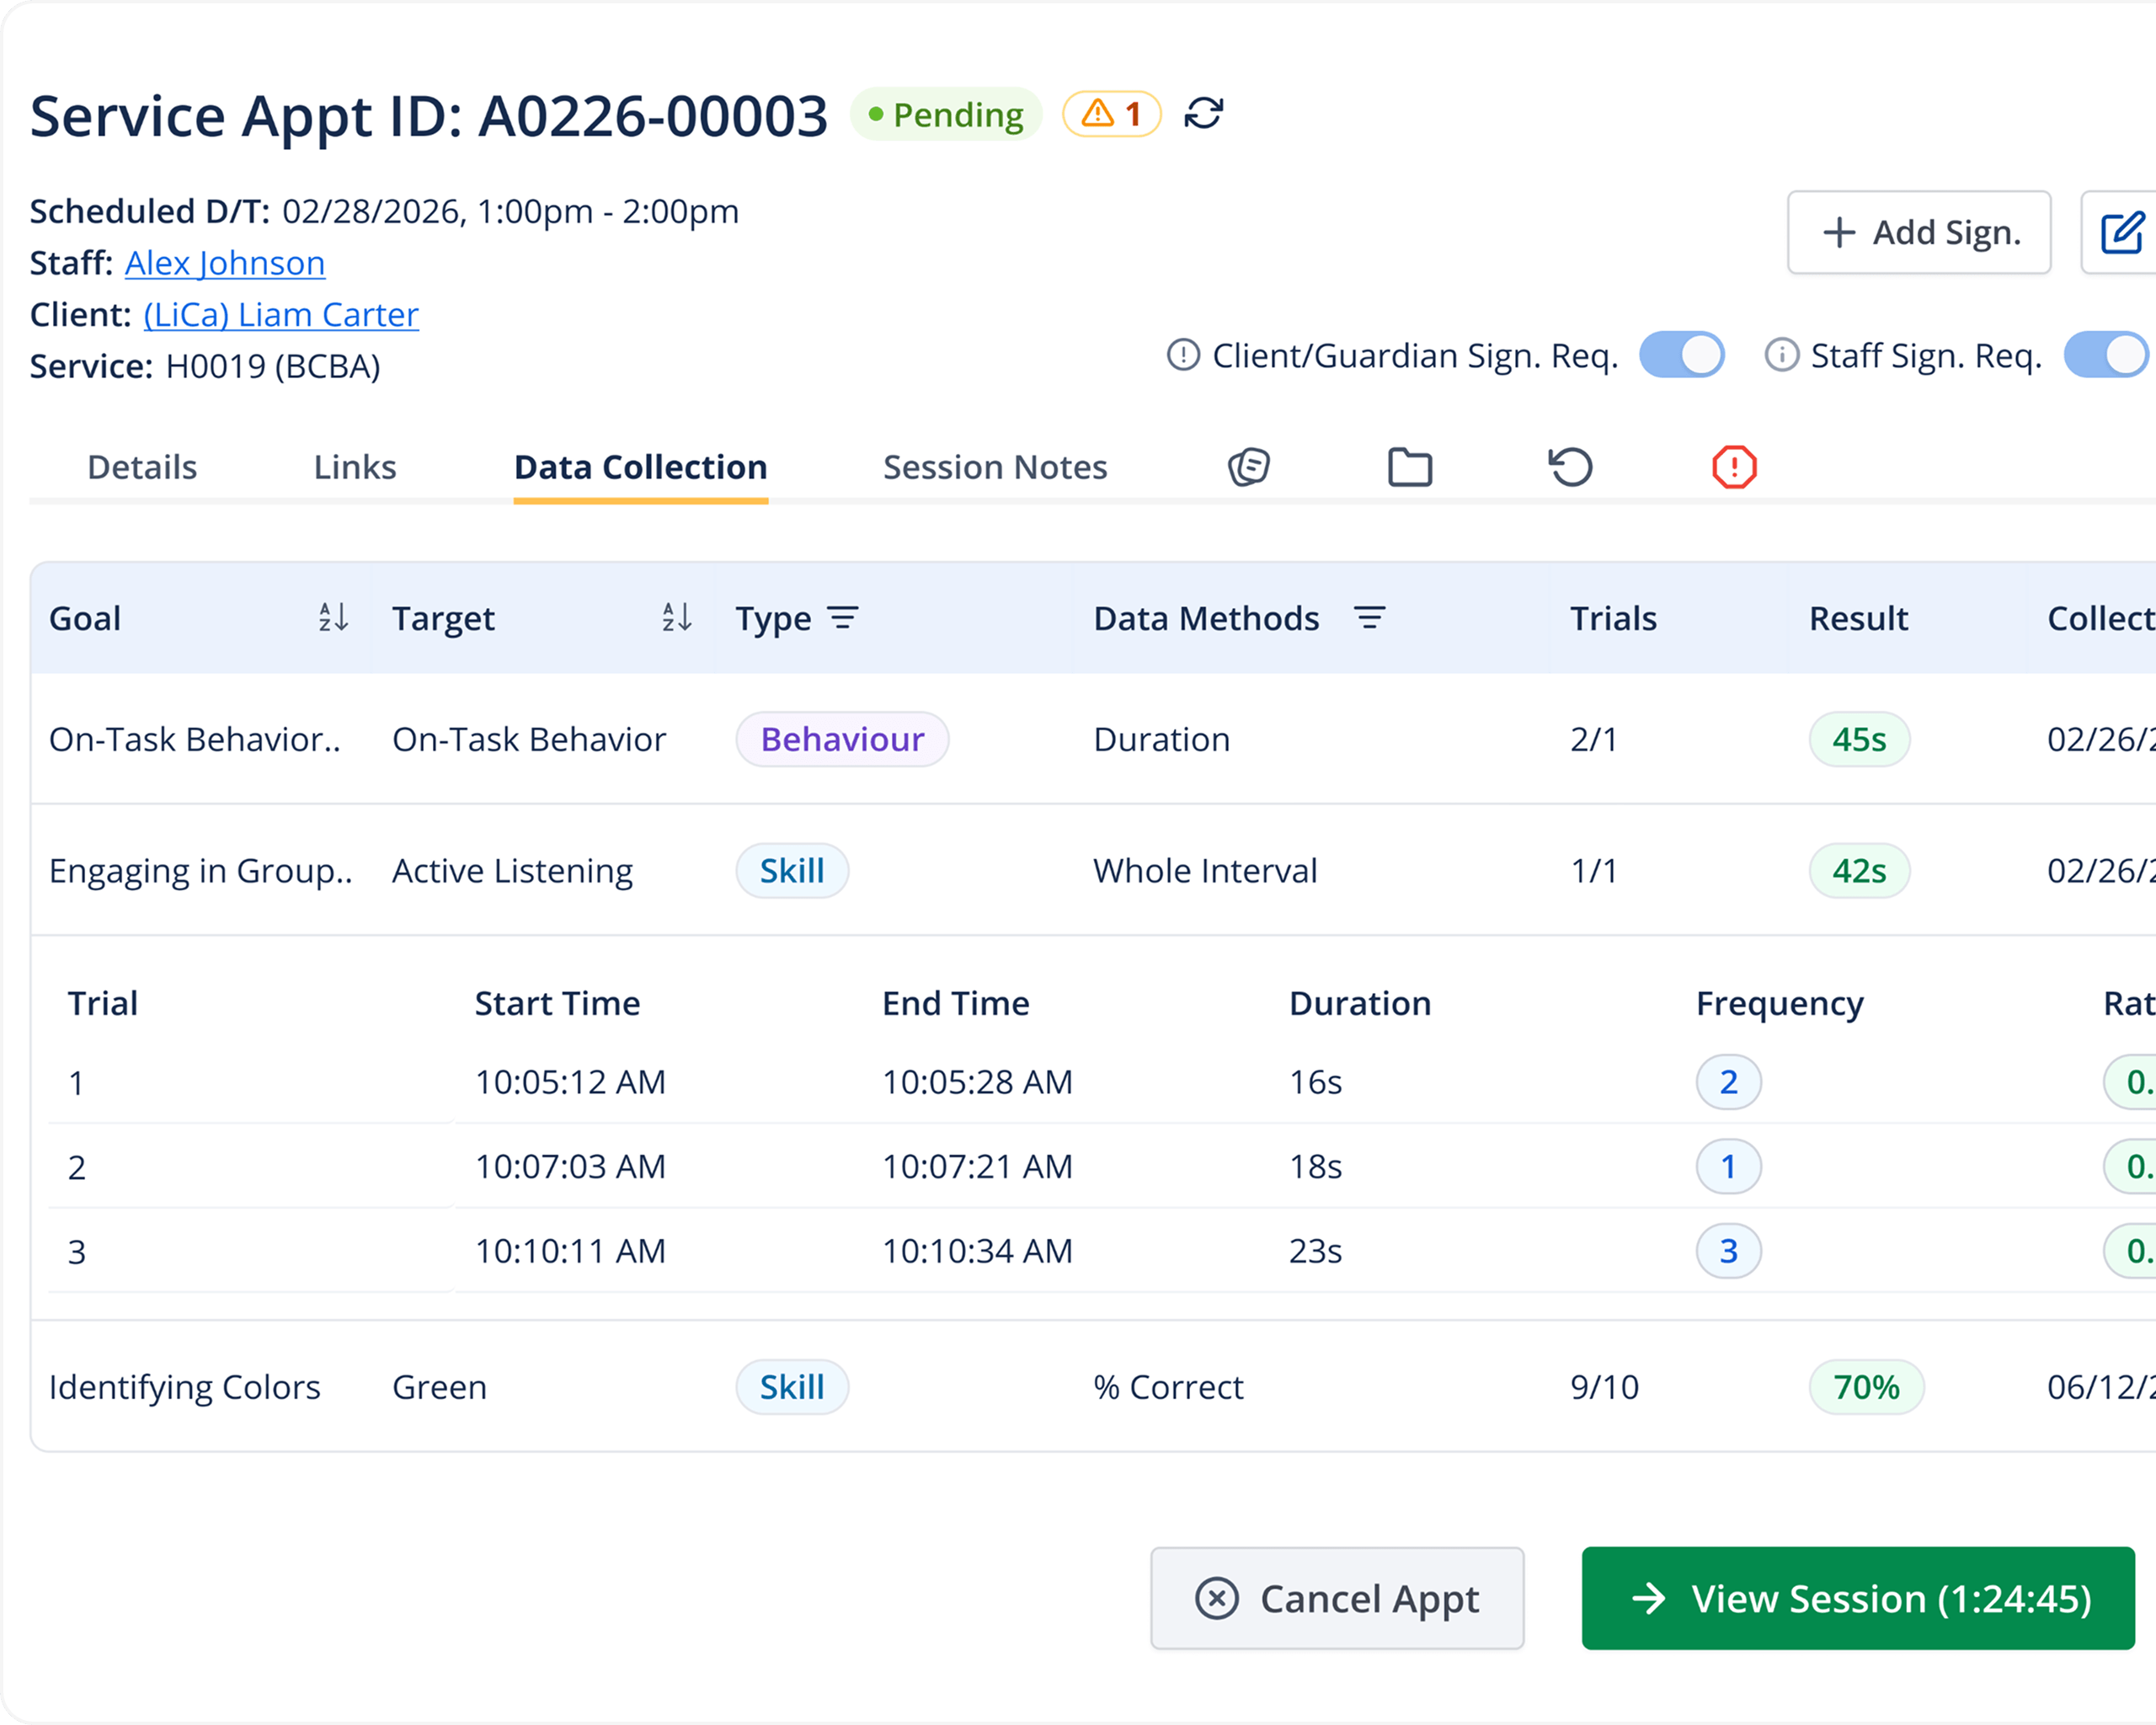
Task: Open the Type column filter
Action: pos(843,618)
